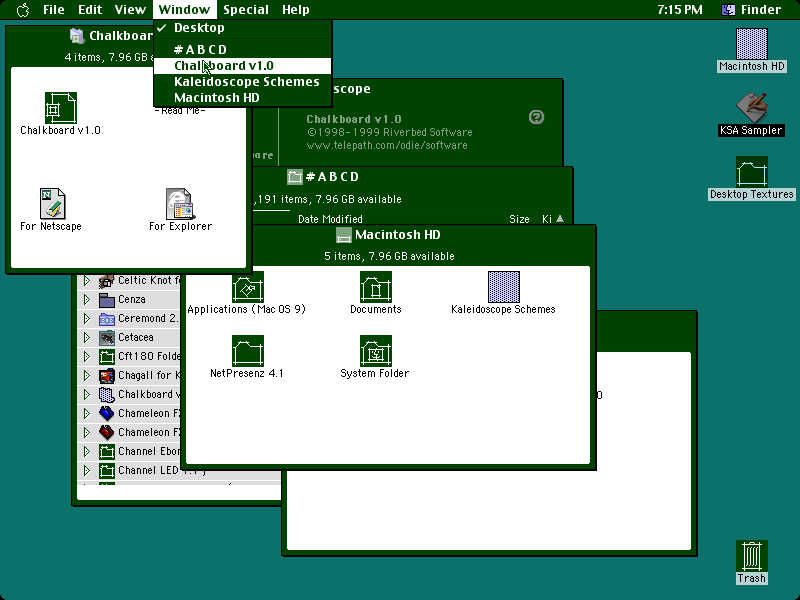Click the Chalkboard window title bar icon
Viewport: 800px width, 600px height.
pos(77,36)
